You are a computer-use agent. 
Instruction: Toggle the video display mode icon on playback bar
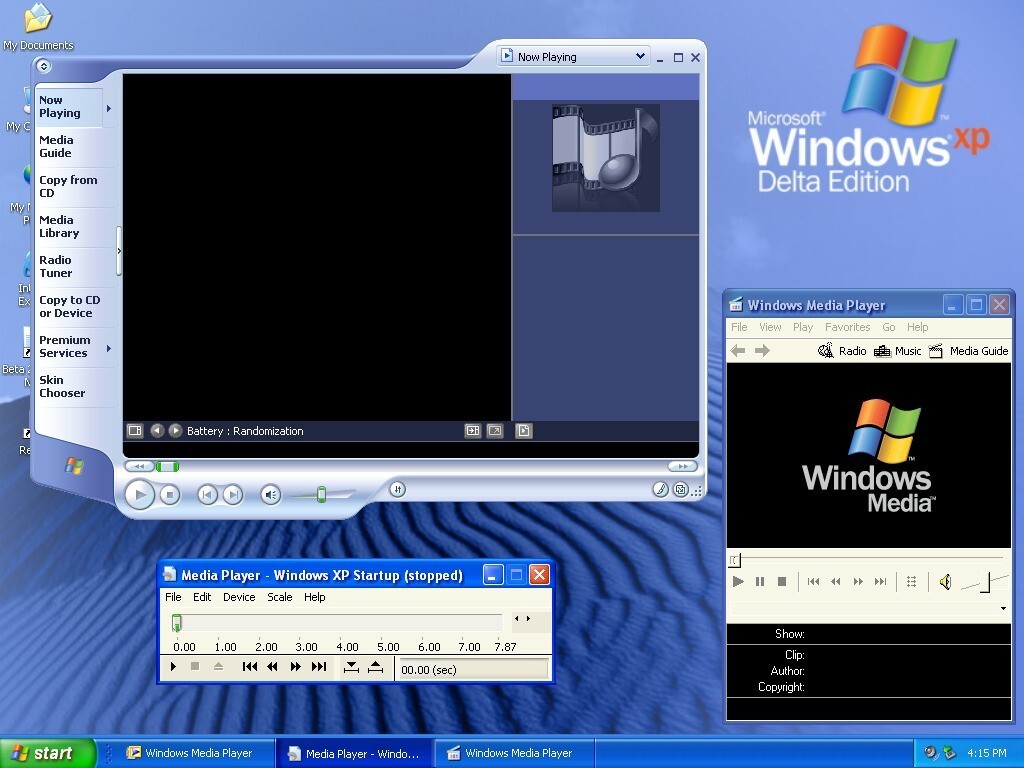[134, 430]
